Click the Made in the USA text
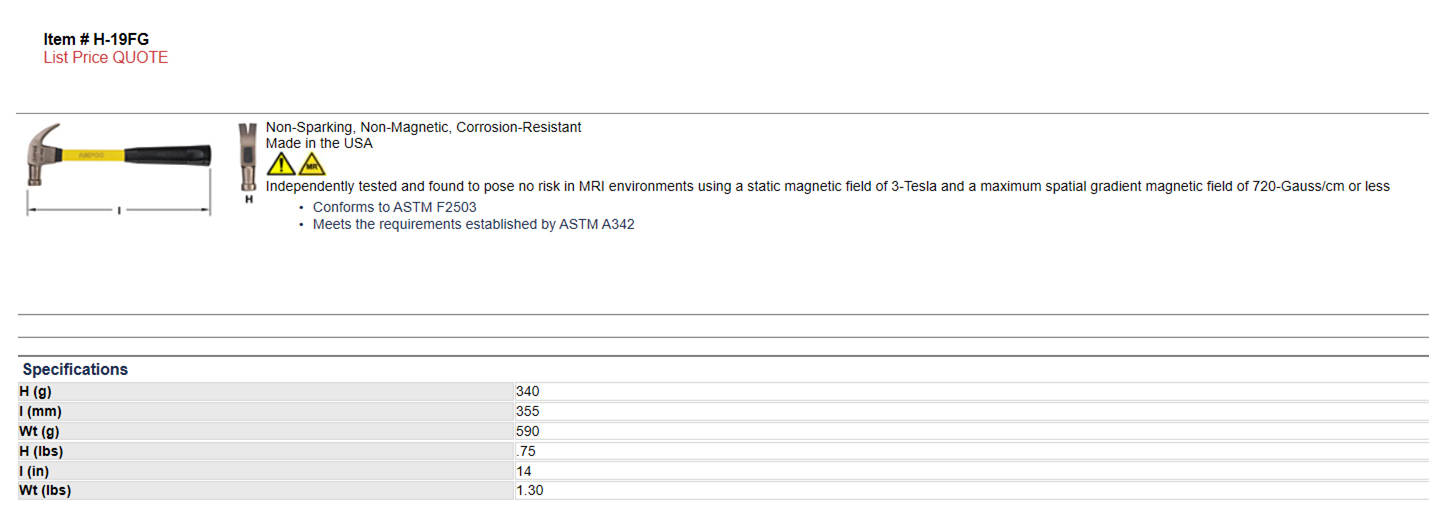Viewport: 1429px width, 522px height. (x=319, y=144)
